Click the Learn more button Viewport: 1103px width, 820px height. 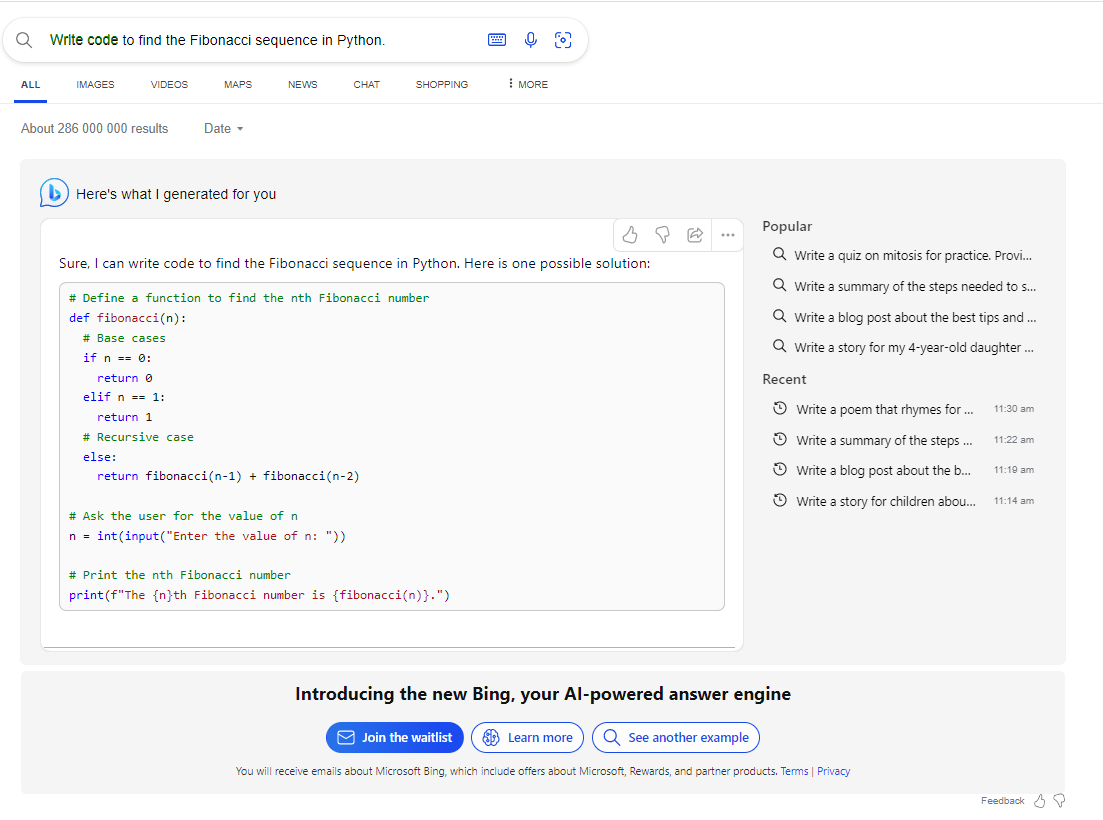point(528,738)
